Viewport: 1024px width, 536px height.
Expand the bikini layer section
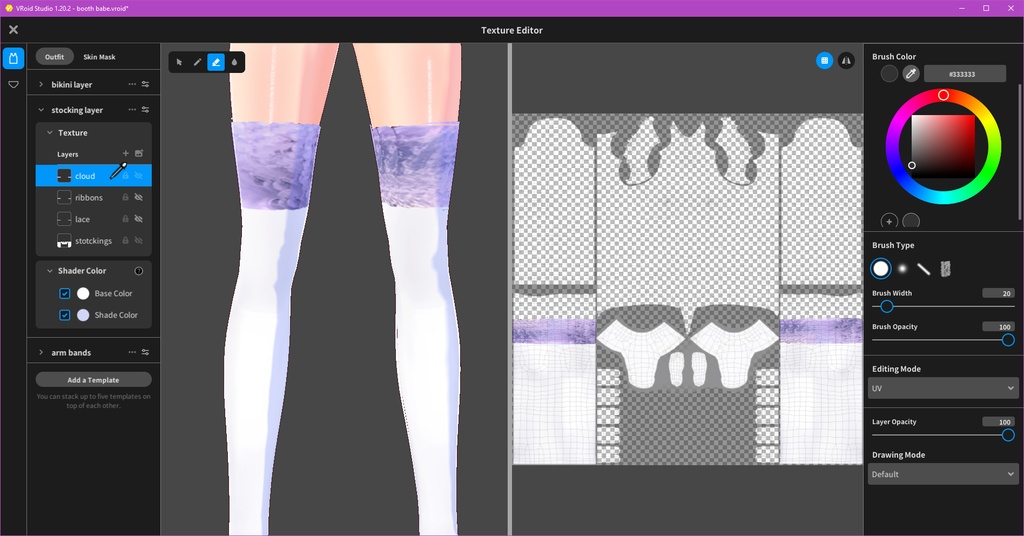[41, 84]
